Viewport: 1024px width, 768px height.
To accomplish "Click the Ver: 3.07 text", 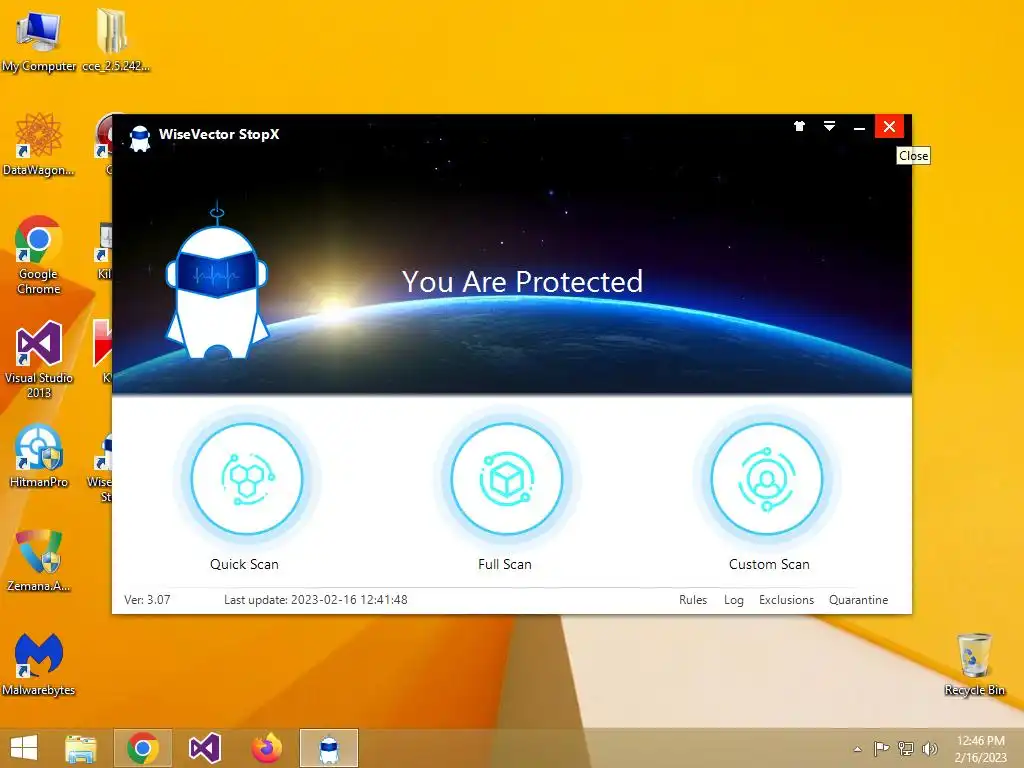I will [147, 600].
